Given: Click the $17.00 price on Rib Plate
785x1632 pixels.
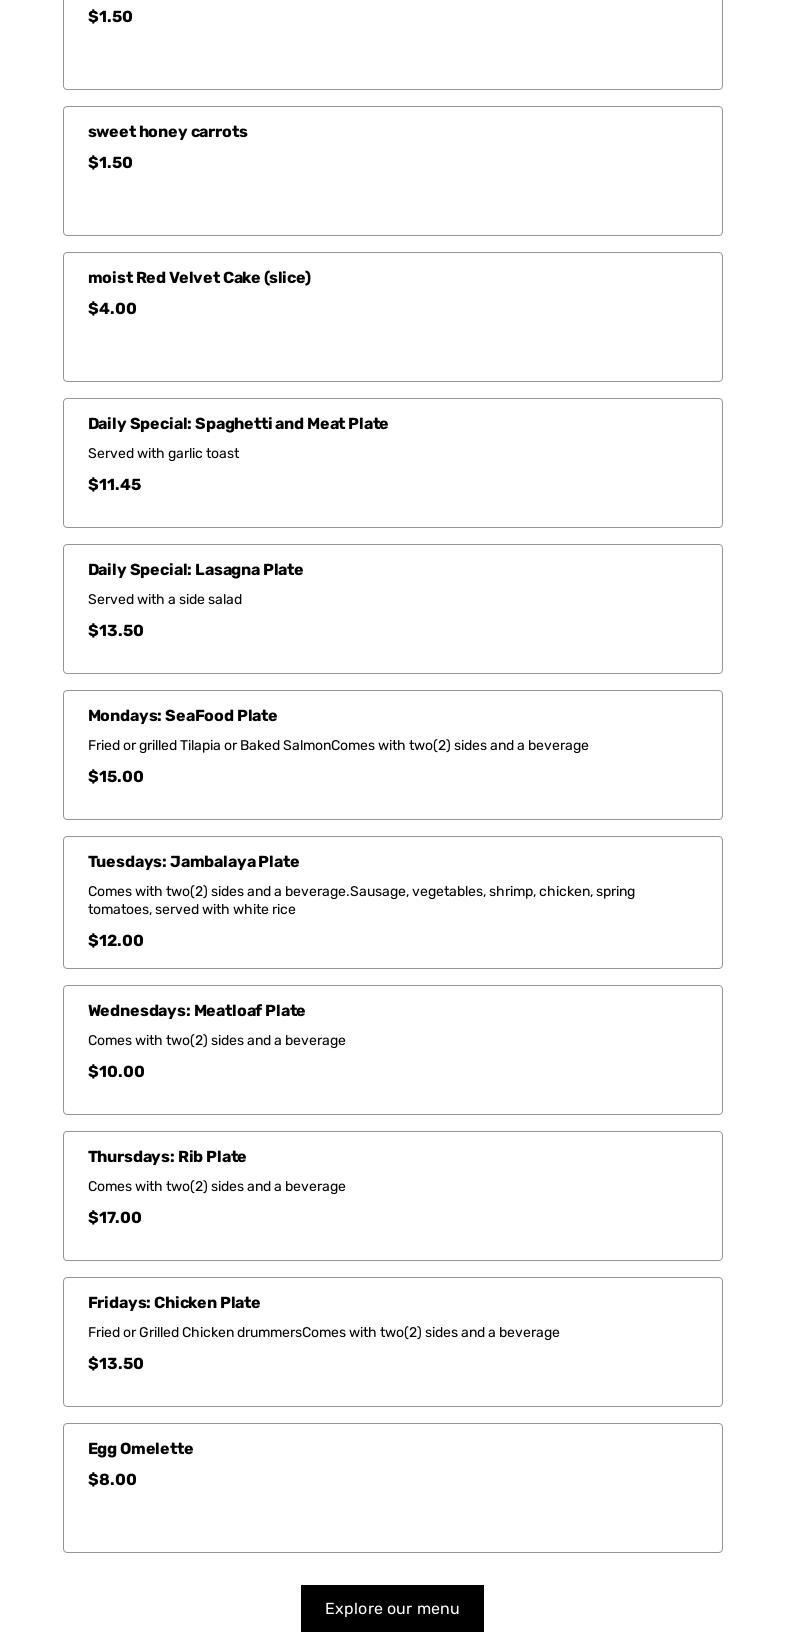Looking at the screenshot, I should 114,1217.
